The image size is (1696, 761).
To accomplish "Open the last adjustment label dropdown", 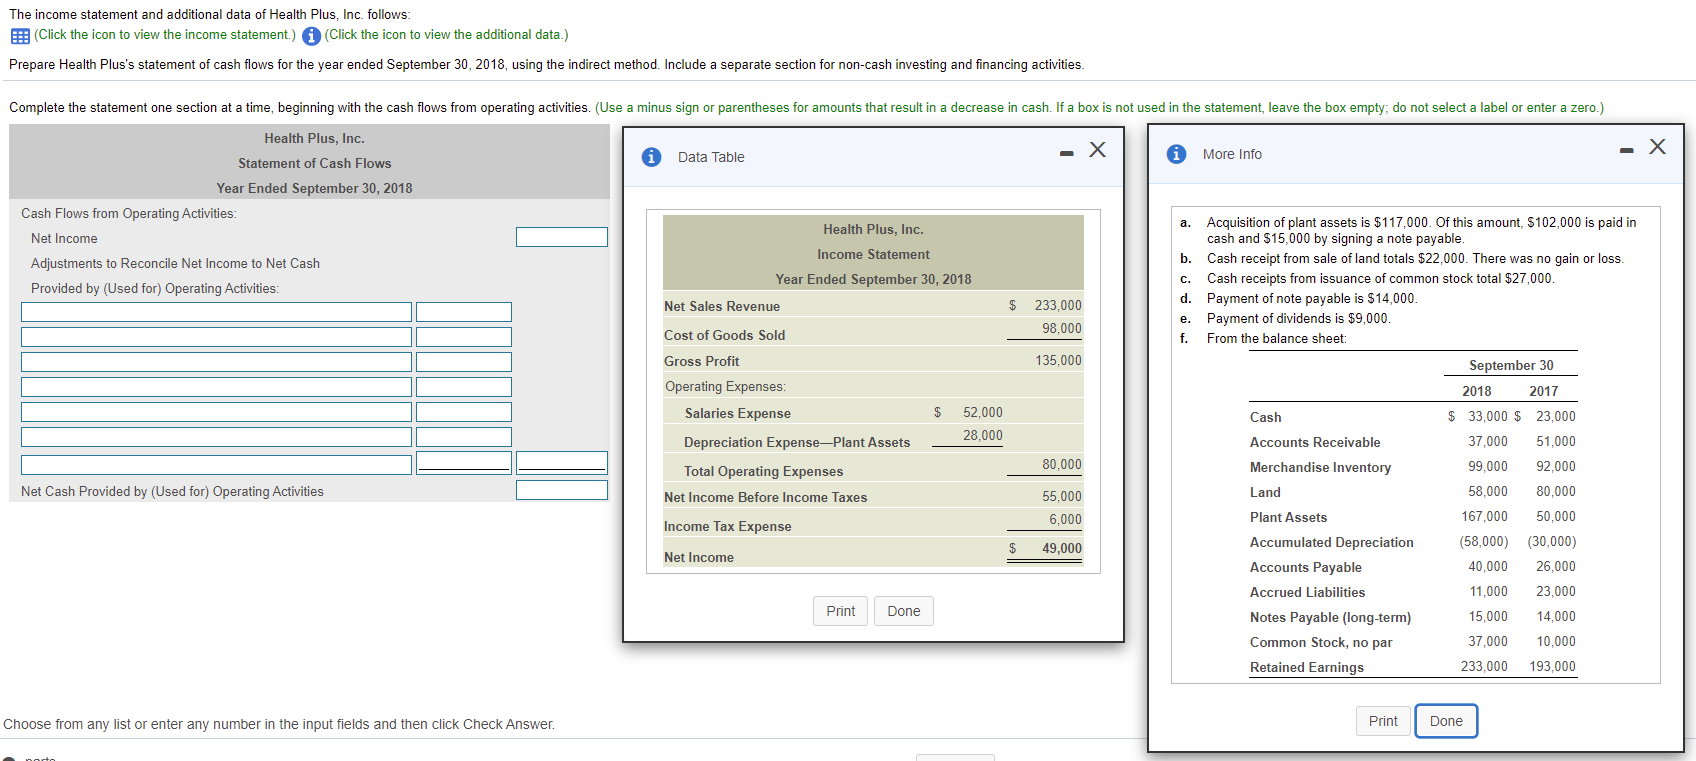I will pos(216,464).
